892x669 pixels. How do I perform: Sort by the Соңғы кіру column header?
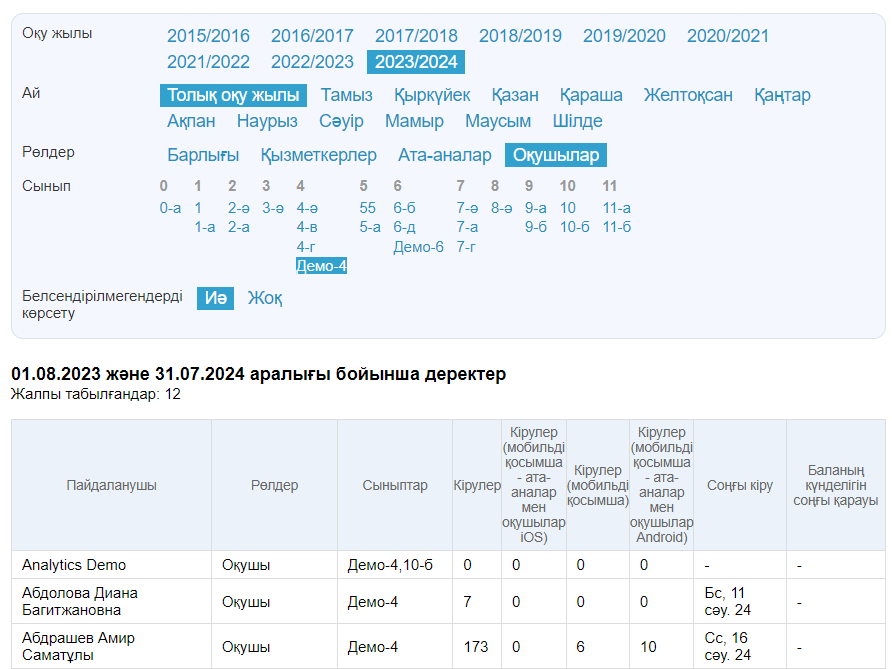(739, 485)
